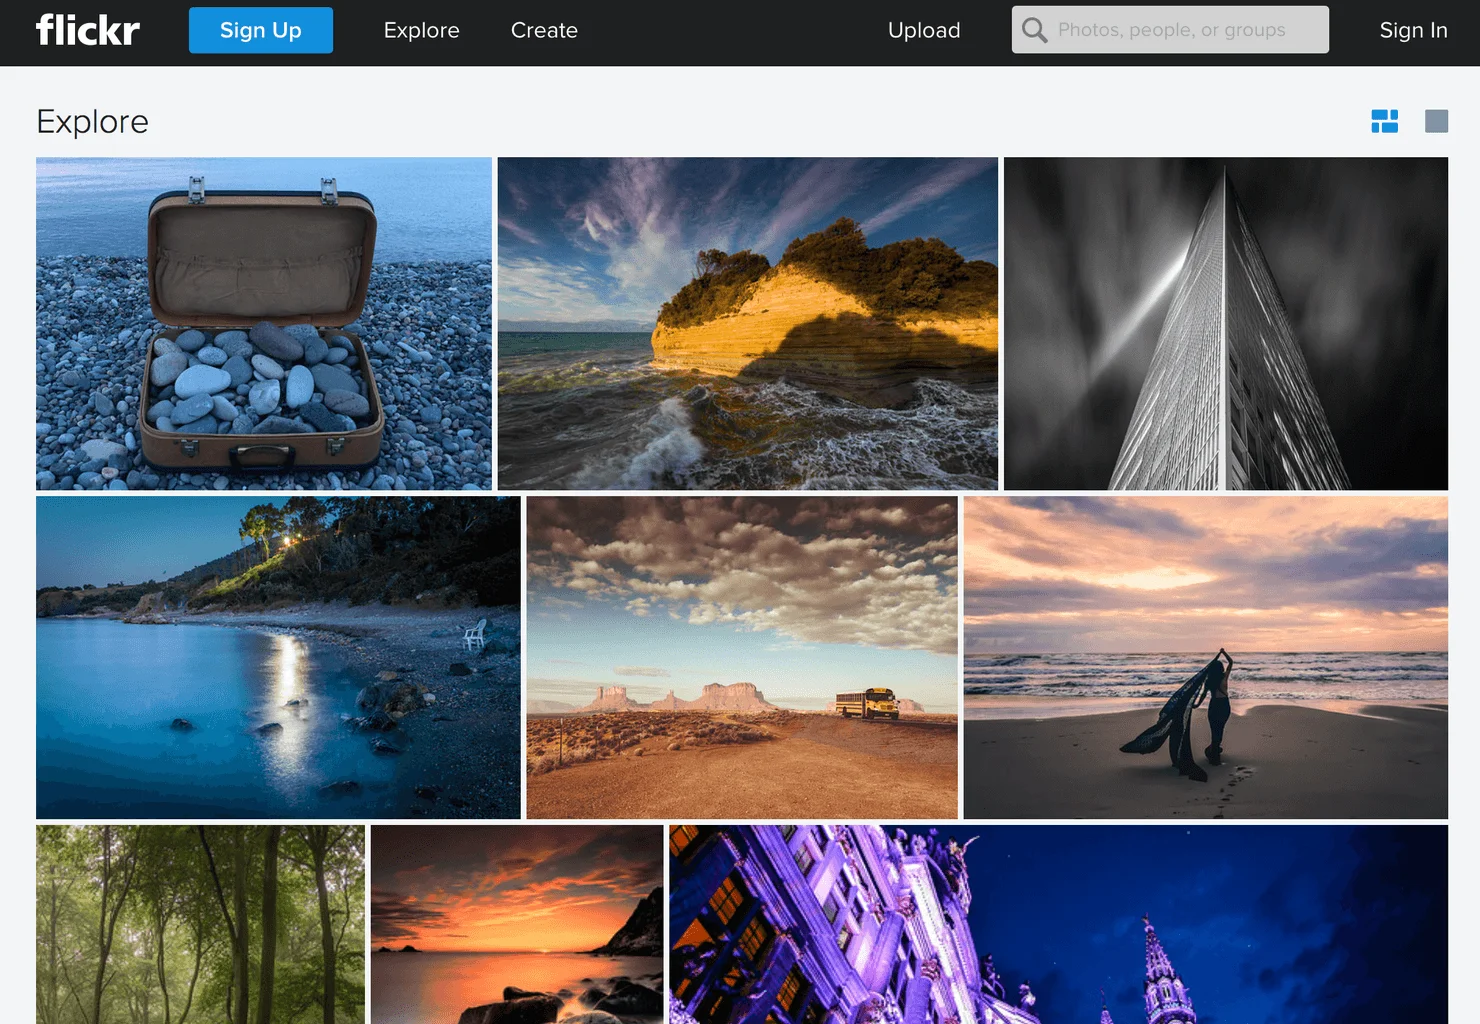Viewport: 1480px width, 1024px height.
Task: Open the blue night cove photo
Action: point(277,657)
